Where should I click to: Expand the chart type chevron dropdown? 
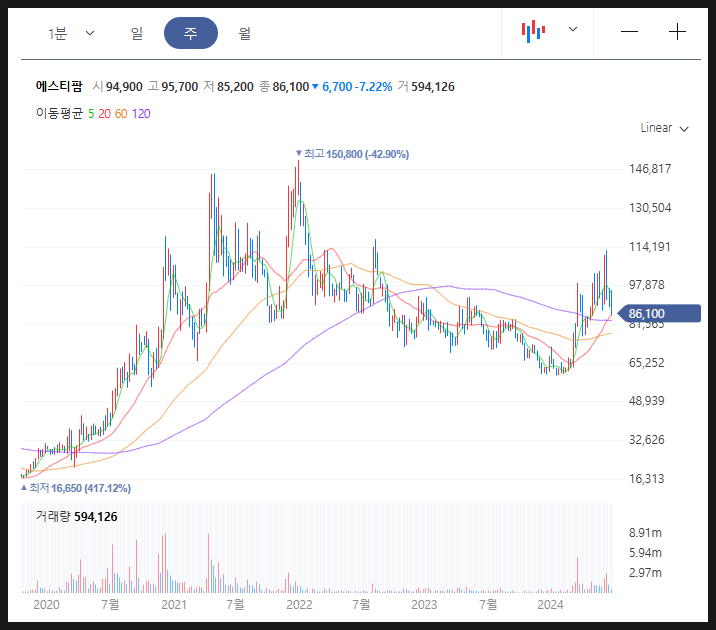point(573,29)
